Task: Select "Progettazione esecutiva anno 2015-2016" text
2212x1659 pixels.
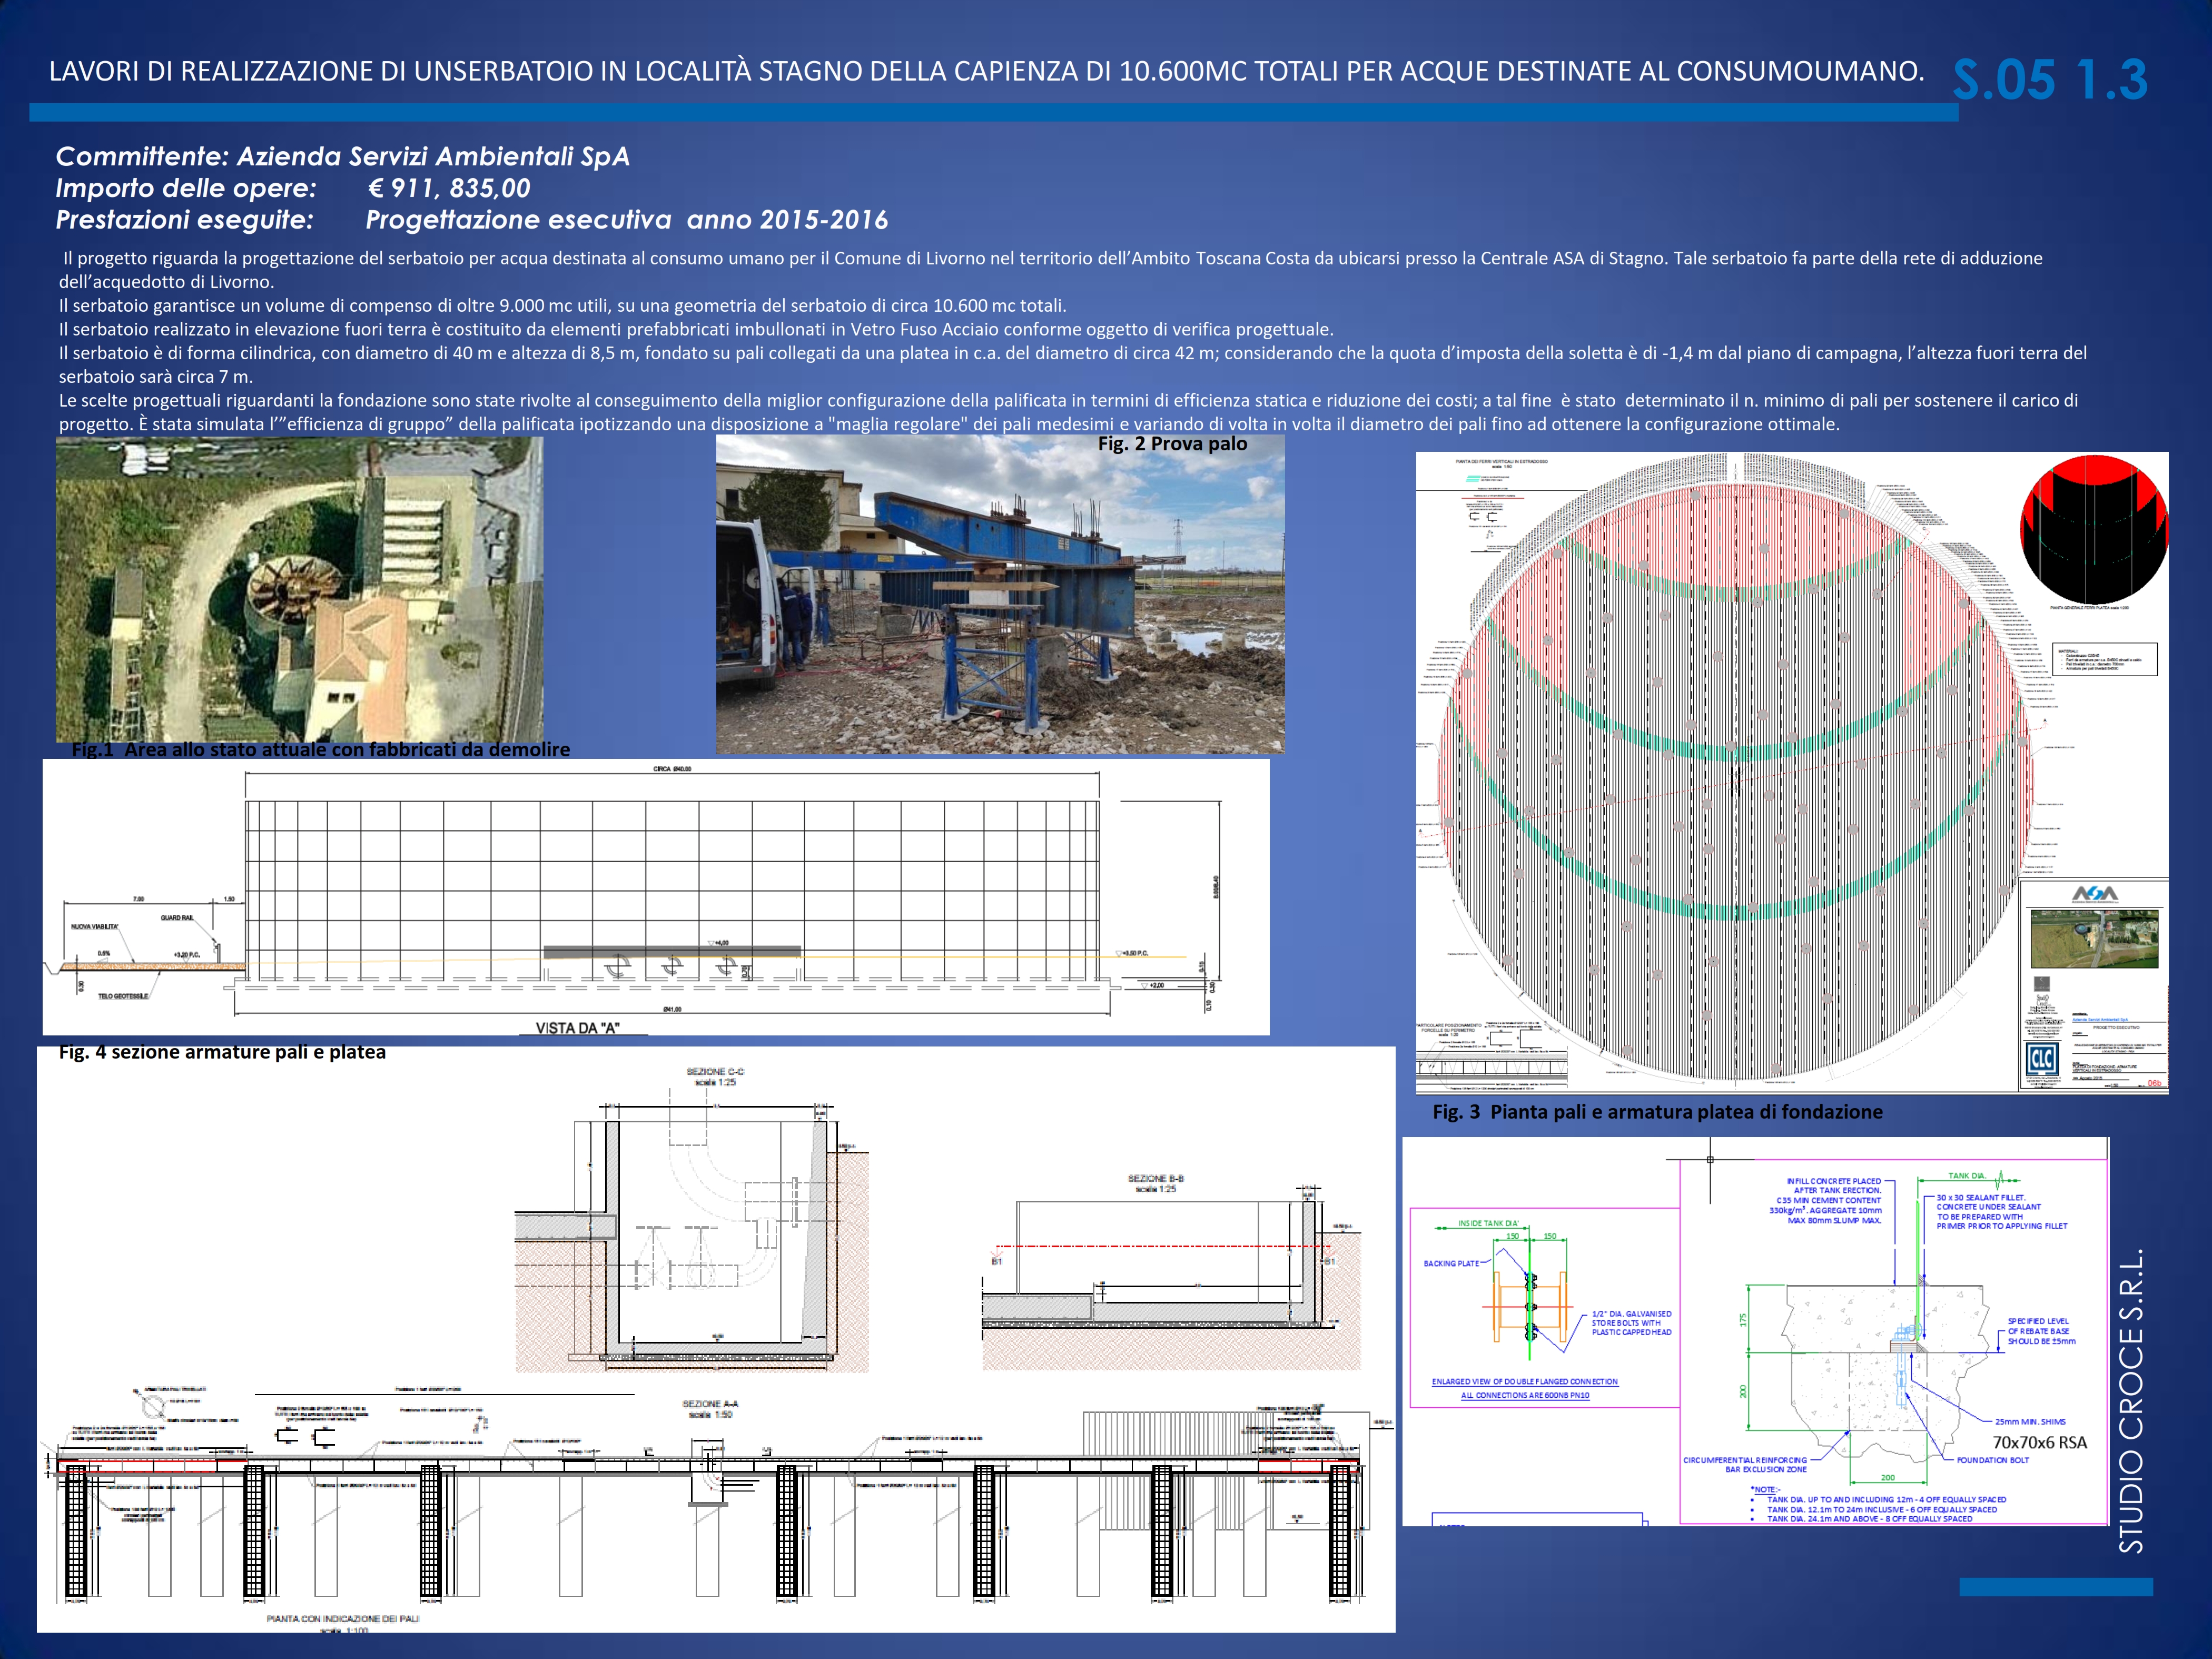Action: 626,220
